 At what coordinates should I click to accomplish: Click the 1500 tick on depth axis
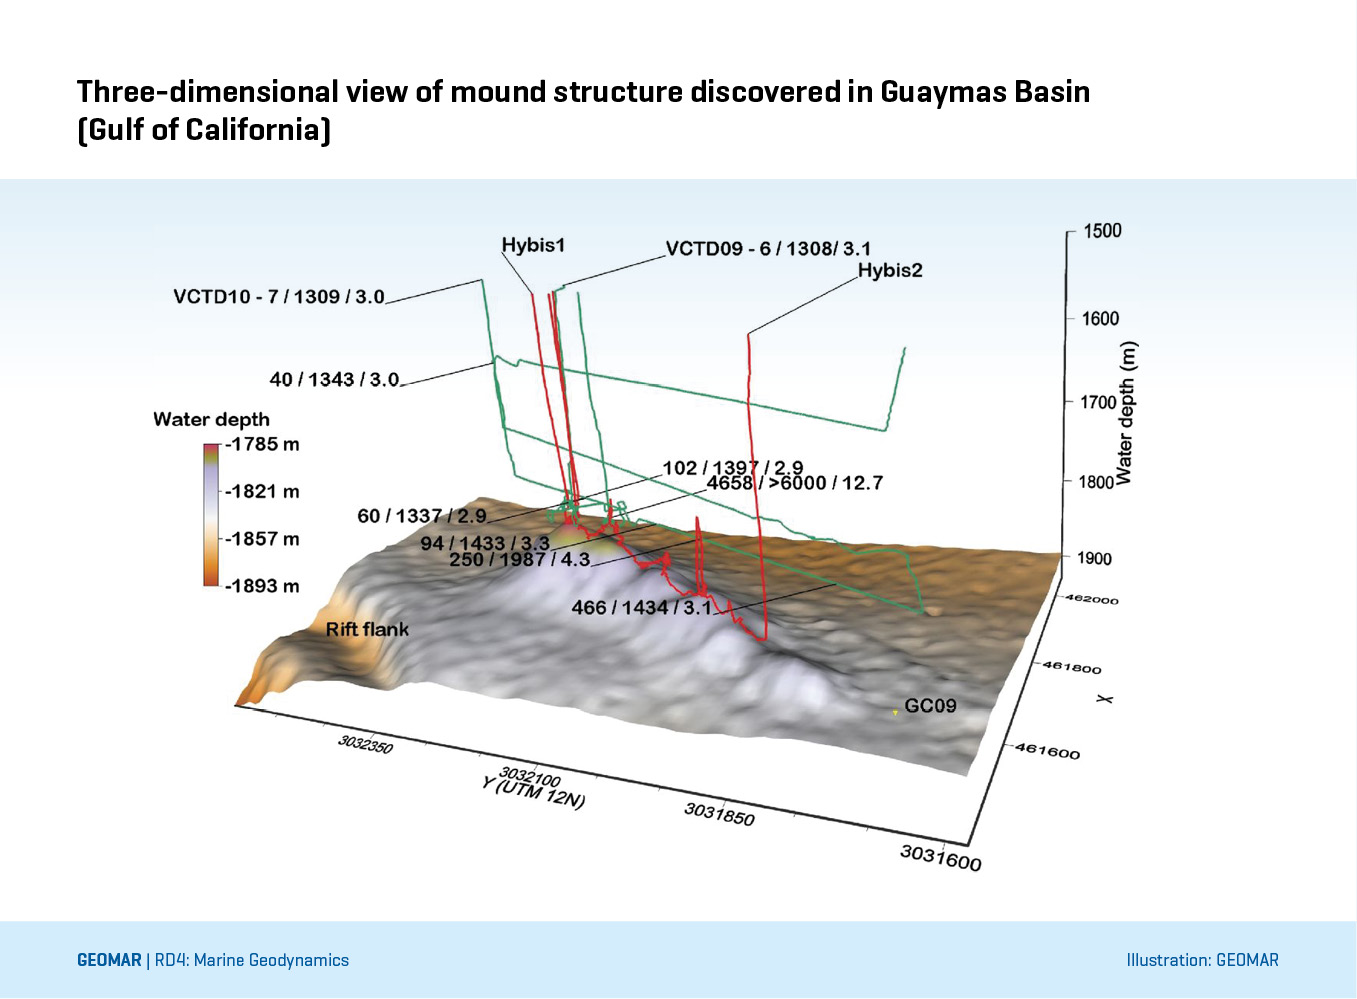coord(1102,231)
